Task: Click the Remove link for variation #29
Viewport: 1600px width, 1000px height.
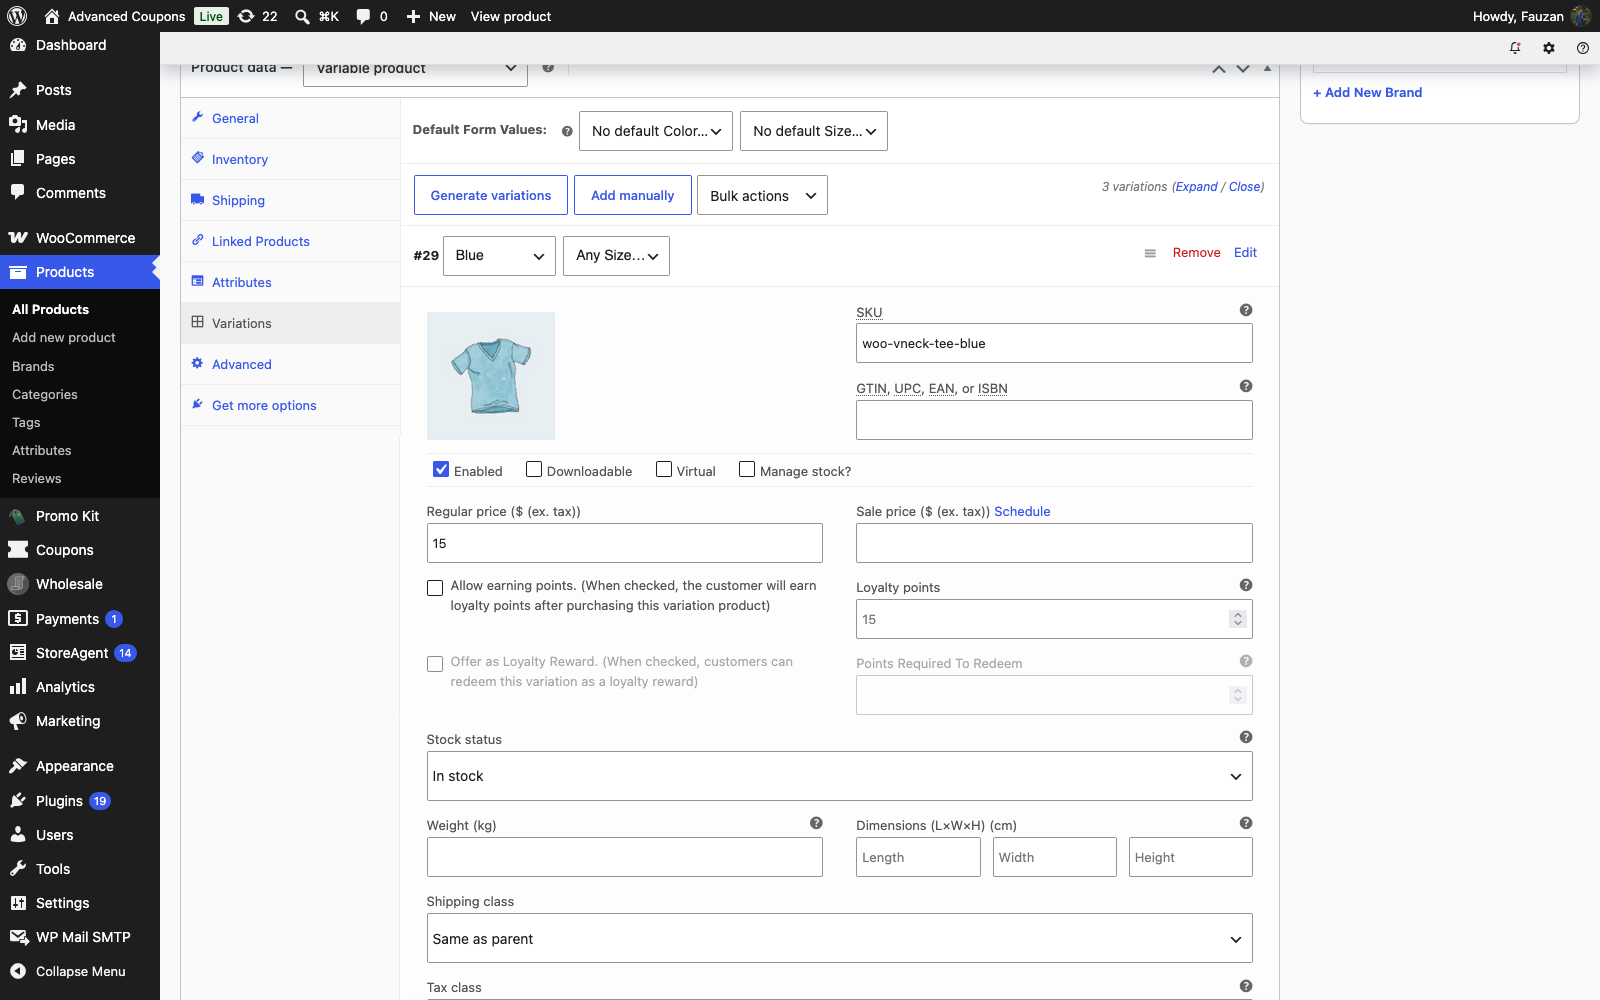Action: tap(1196, 253)
